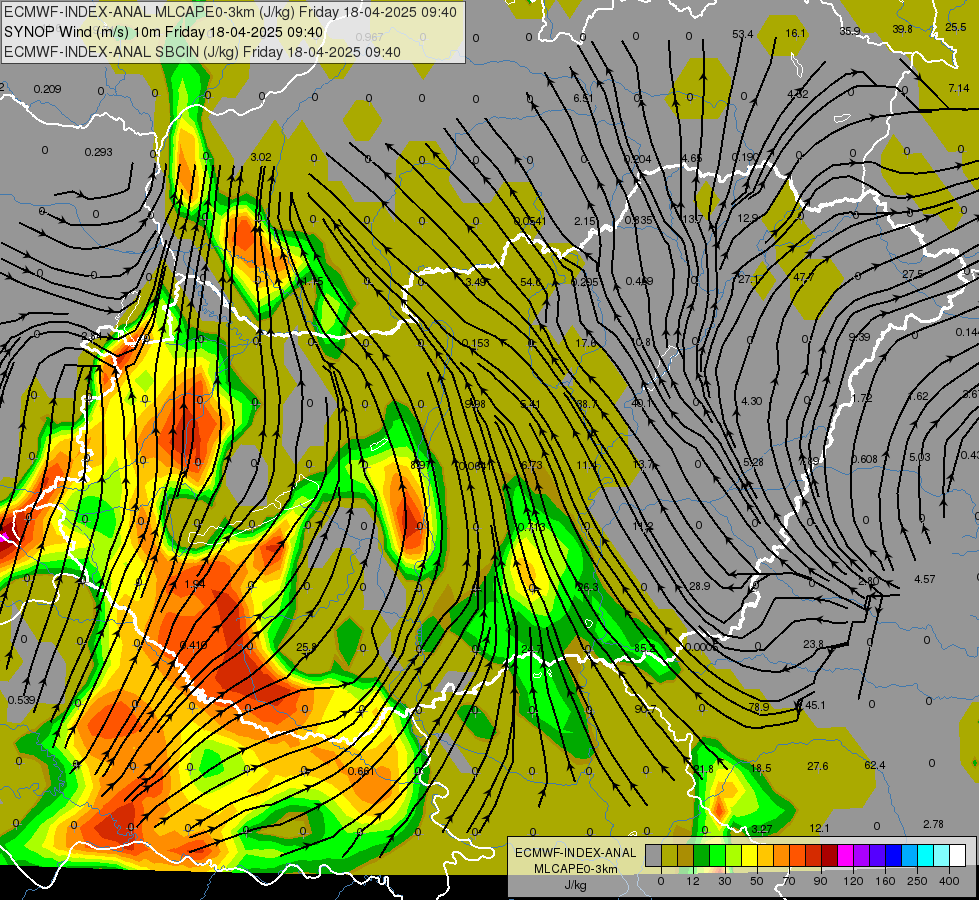The width and height of the screenshot is (979, 900).
Task: Click the gray swatch in the legend
Action: (x=653, y=855)
